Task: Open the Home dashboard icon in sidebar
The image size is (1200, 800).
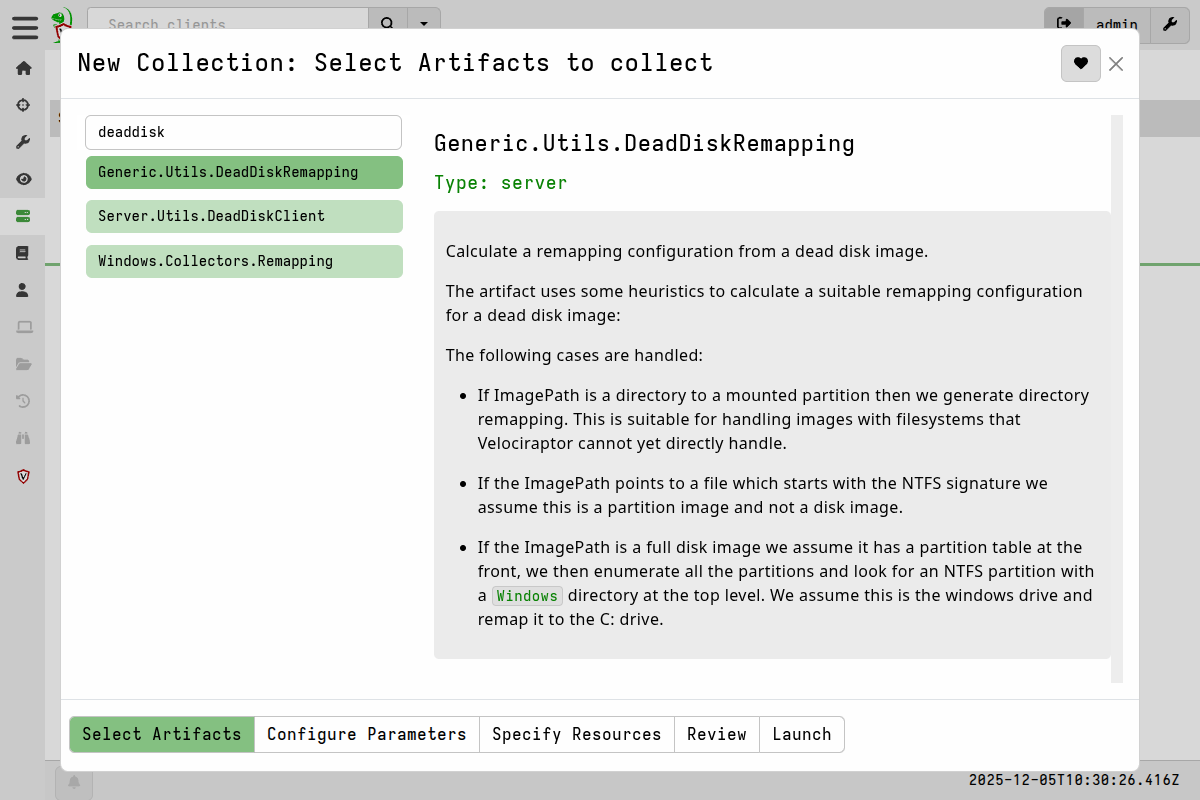Action: [x=23, y=68]
